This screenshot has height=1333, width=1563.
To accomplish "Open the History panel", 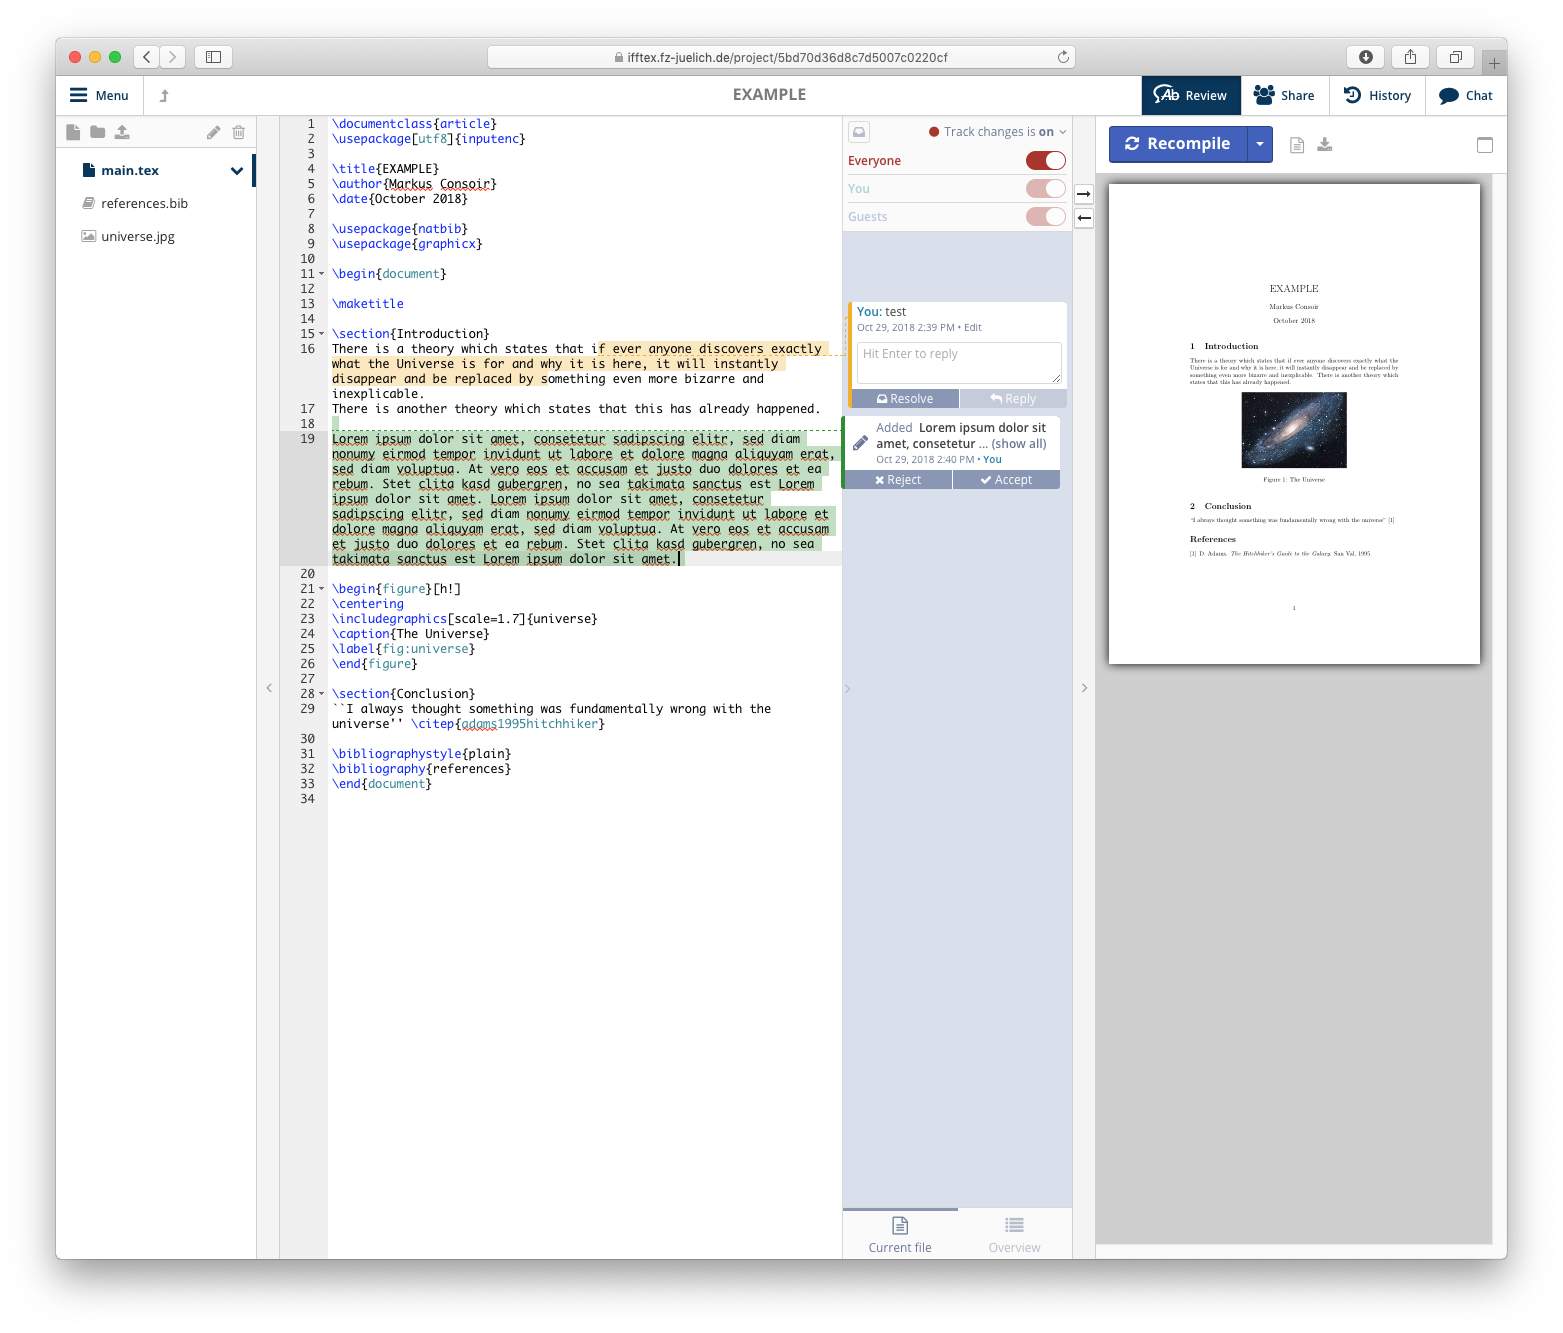I will pyautogui.click(x=1377, y=96).
